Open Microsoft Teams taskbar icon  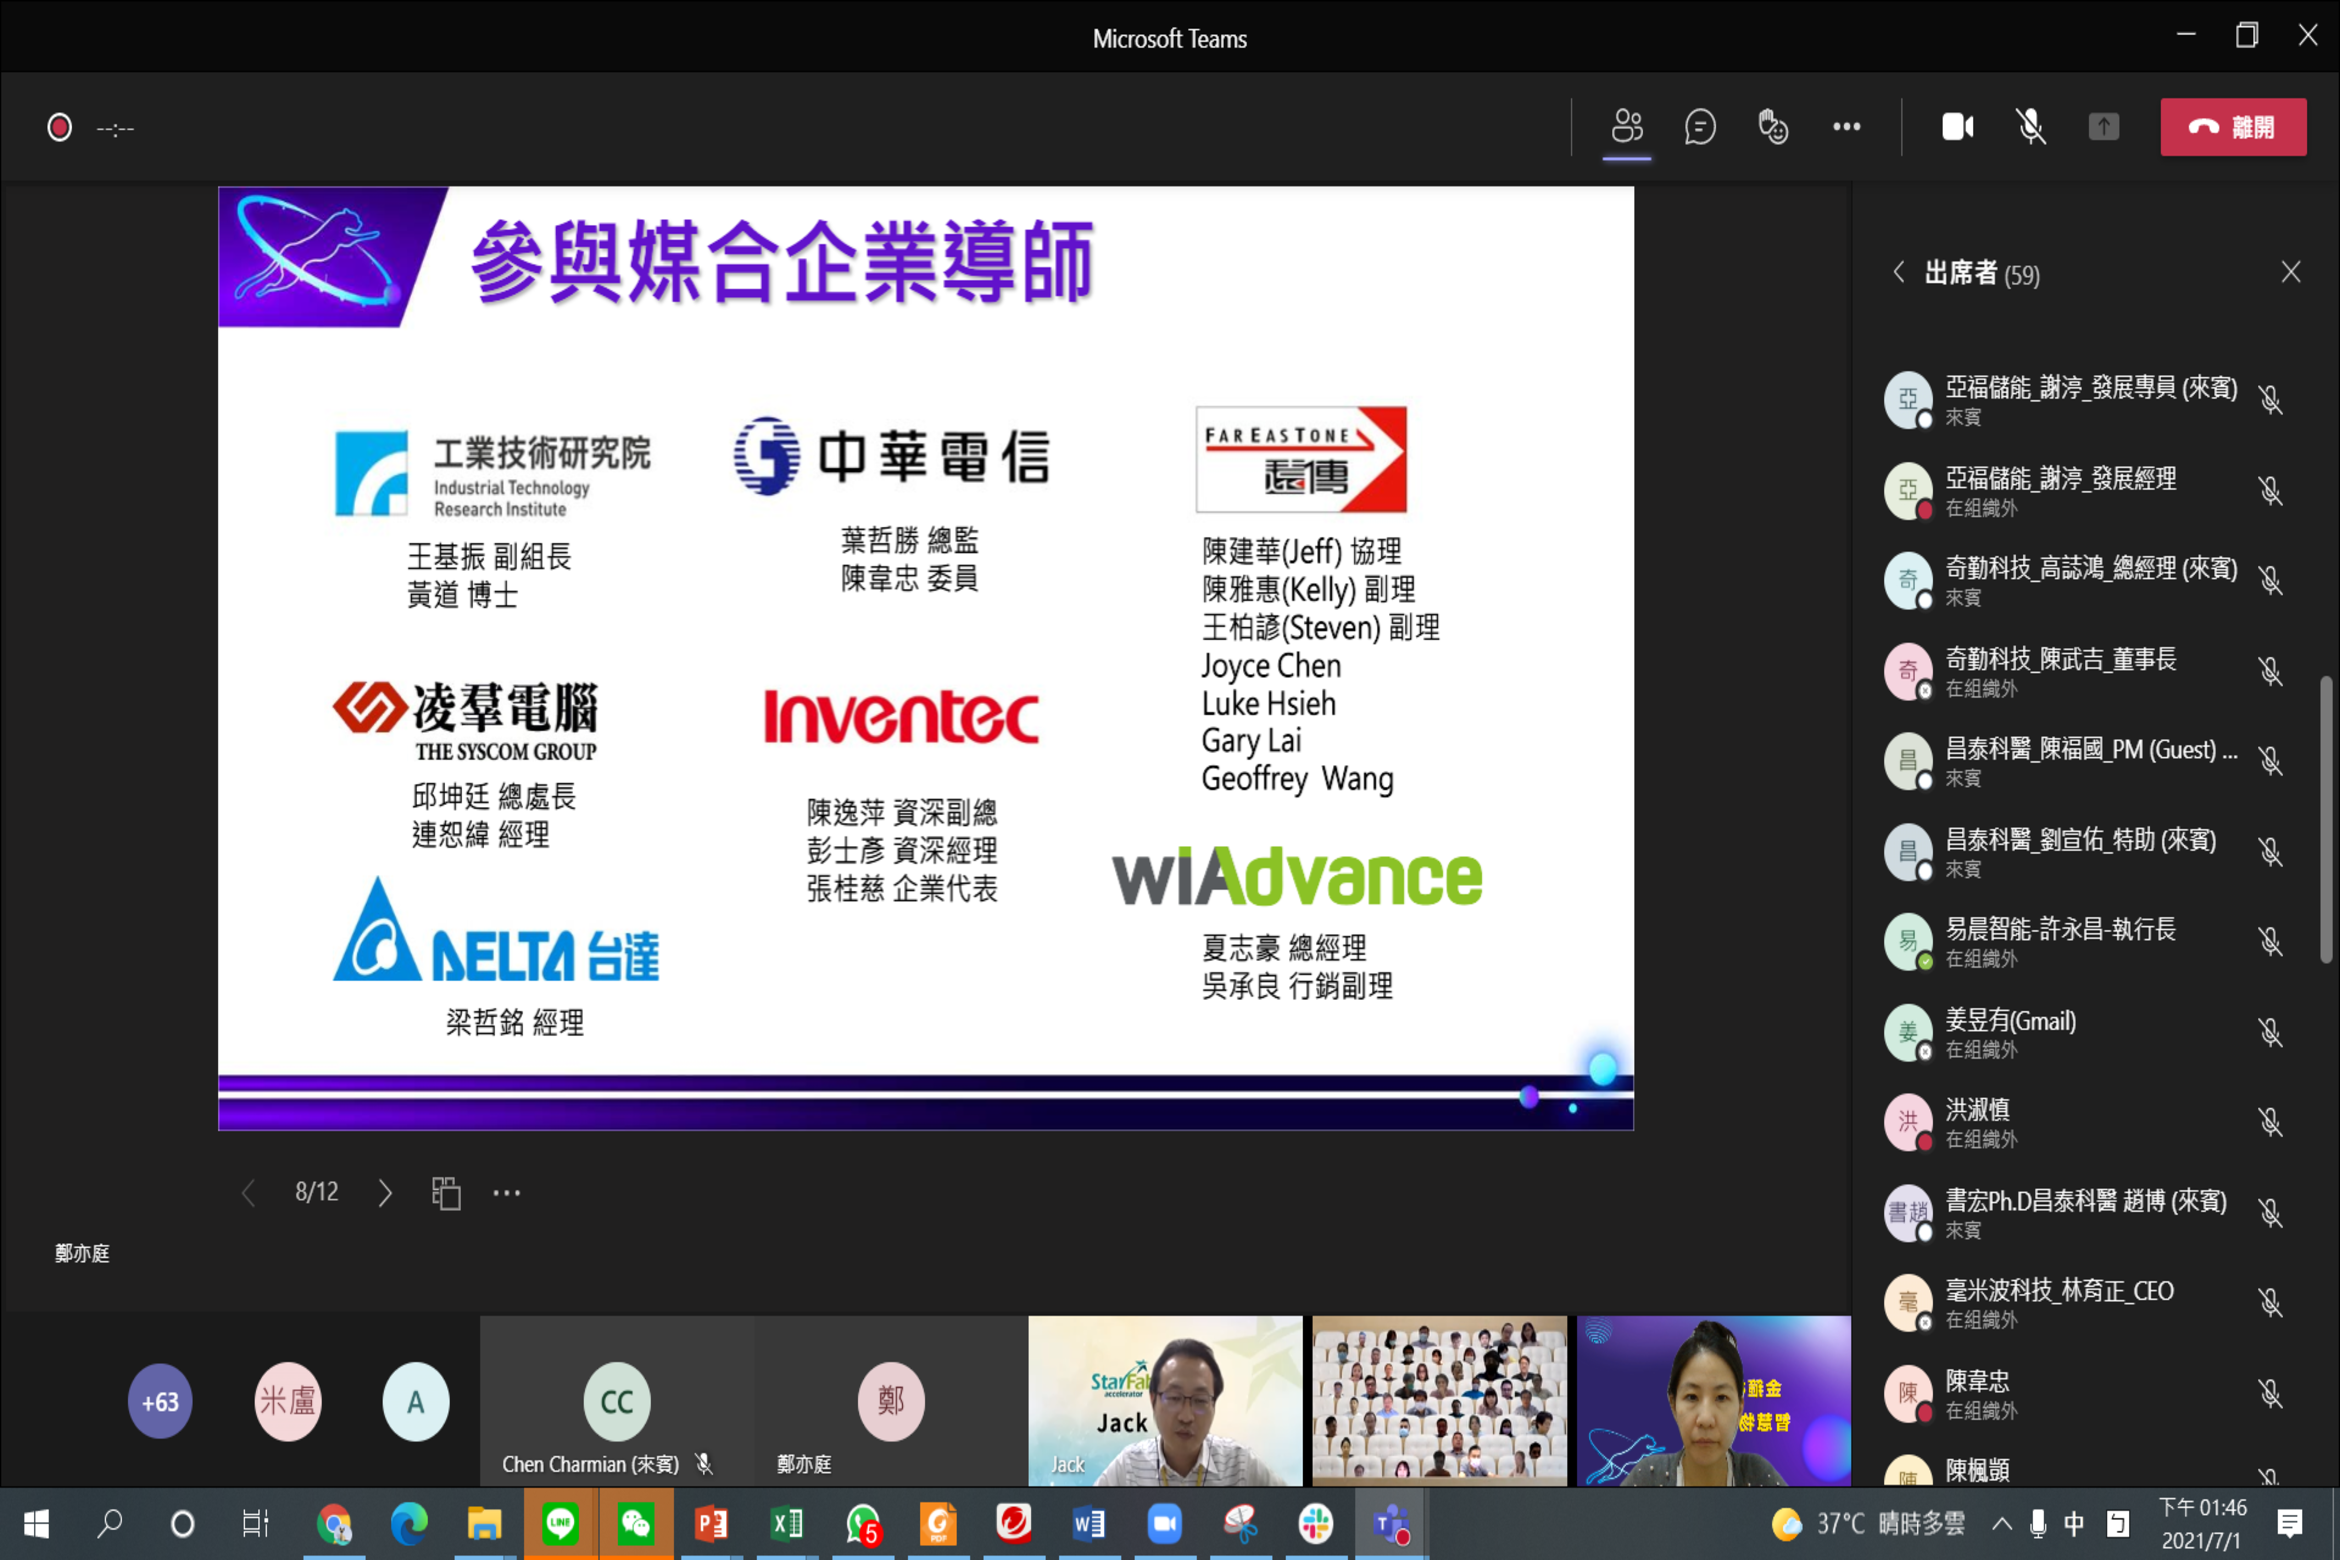(1391, 1524)
